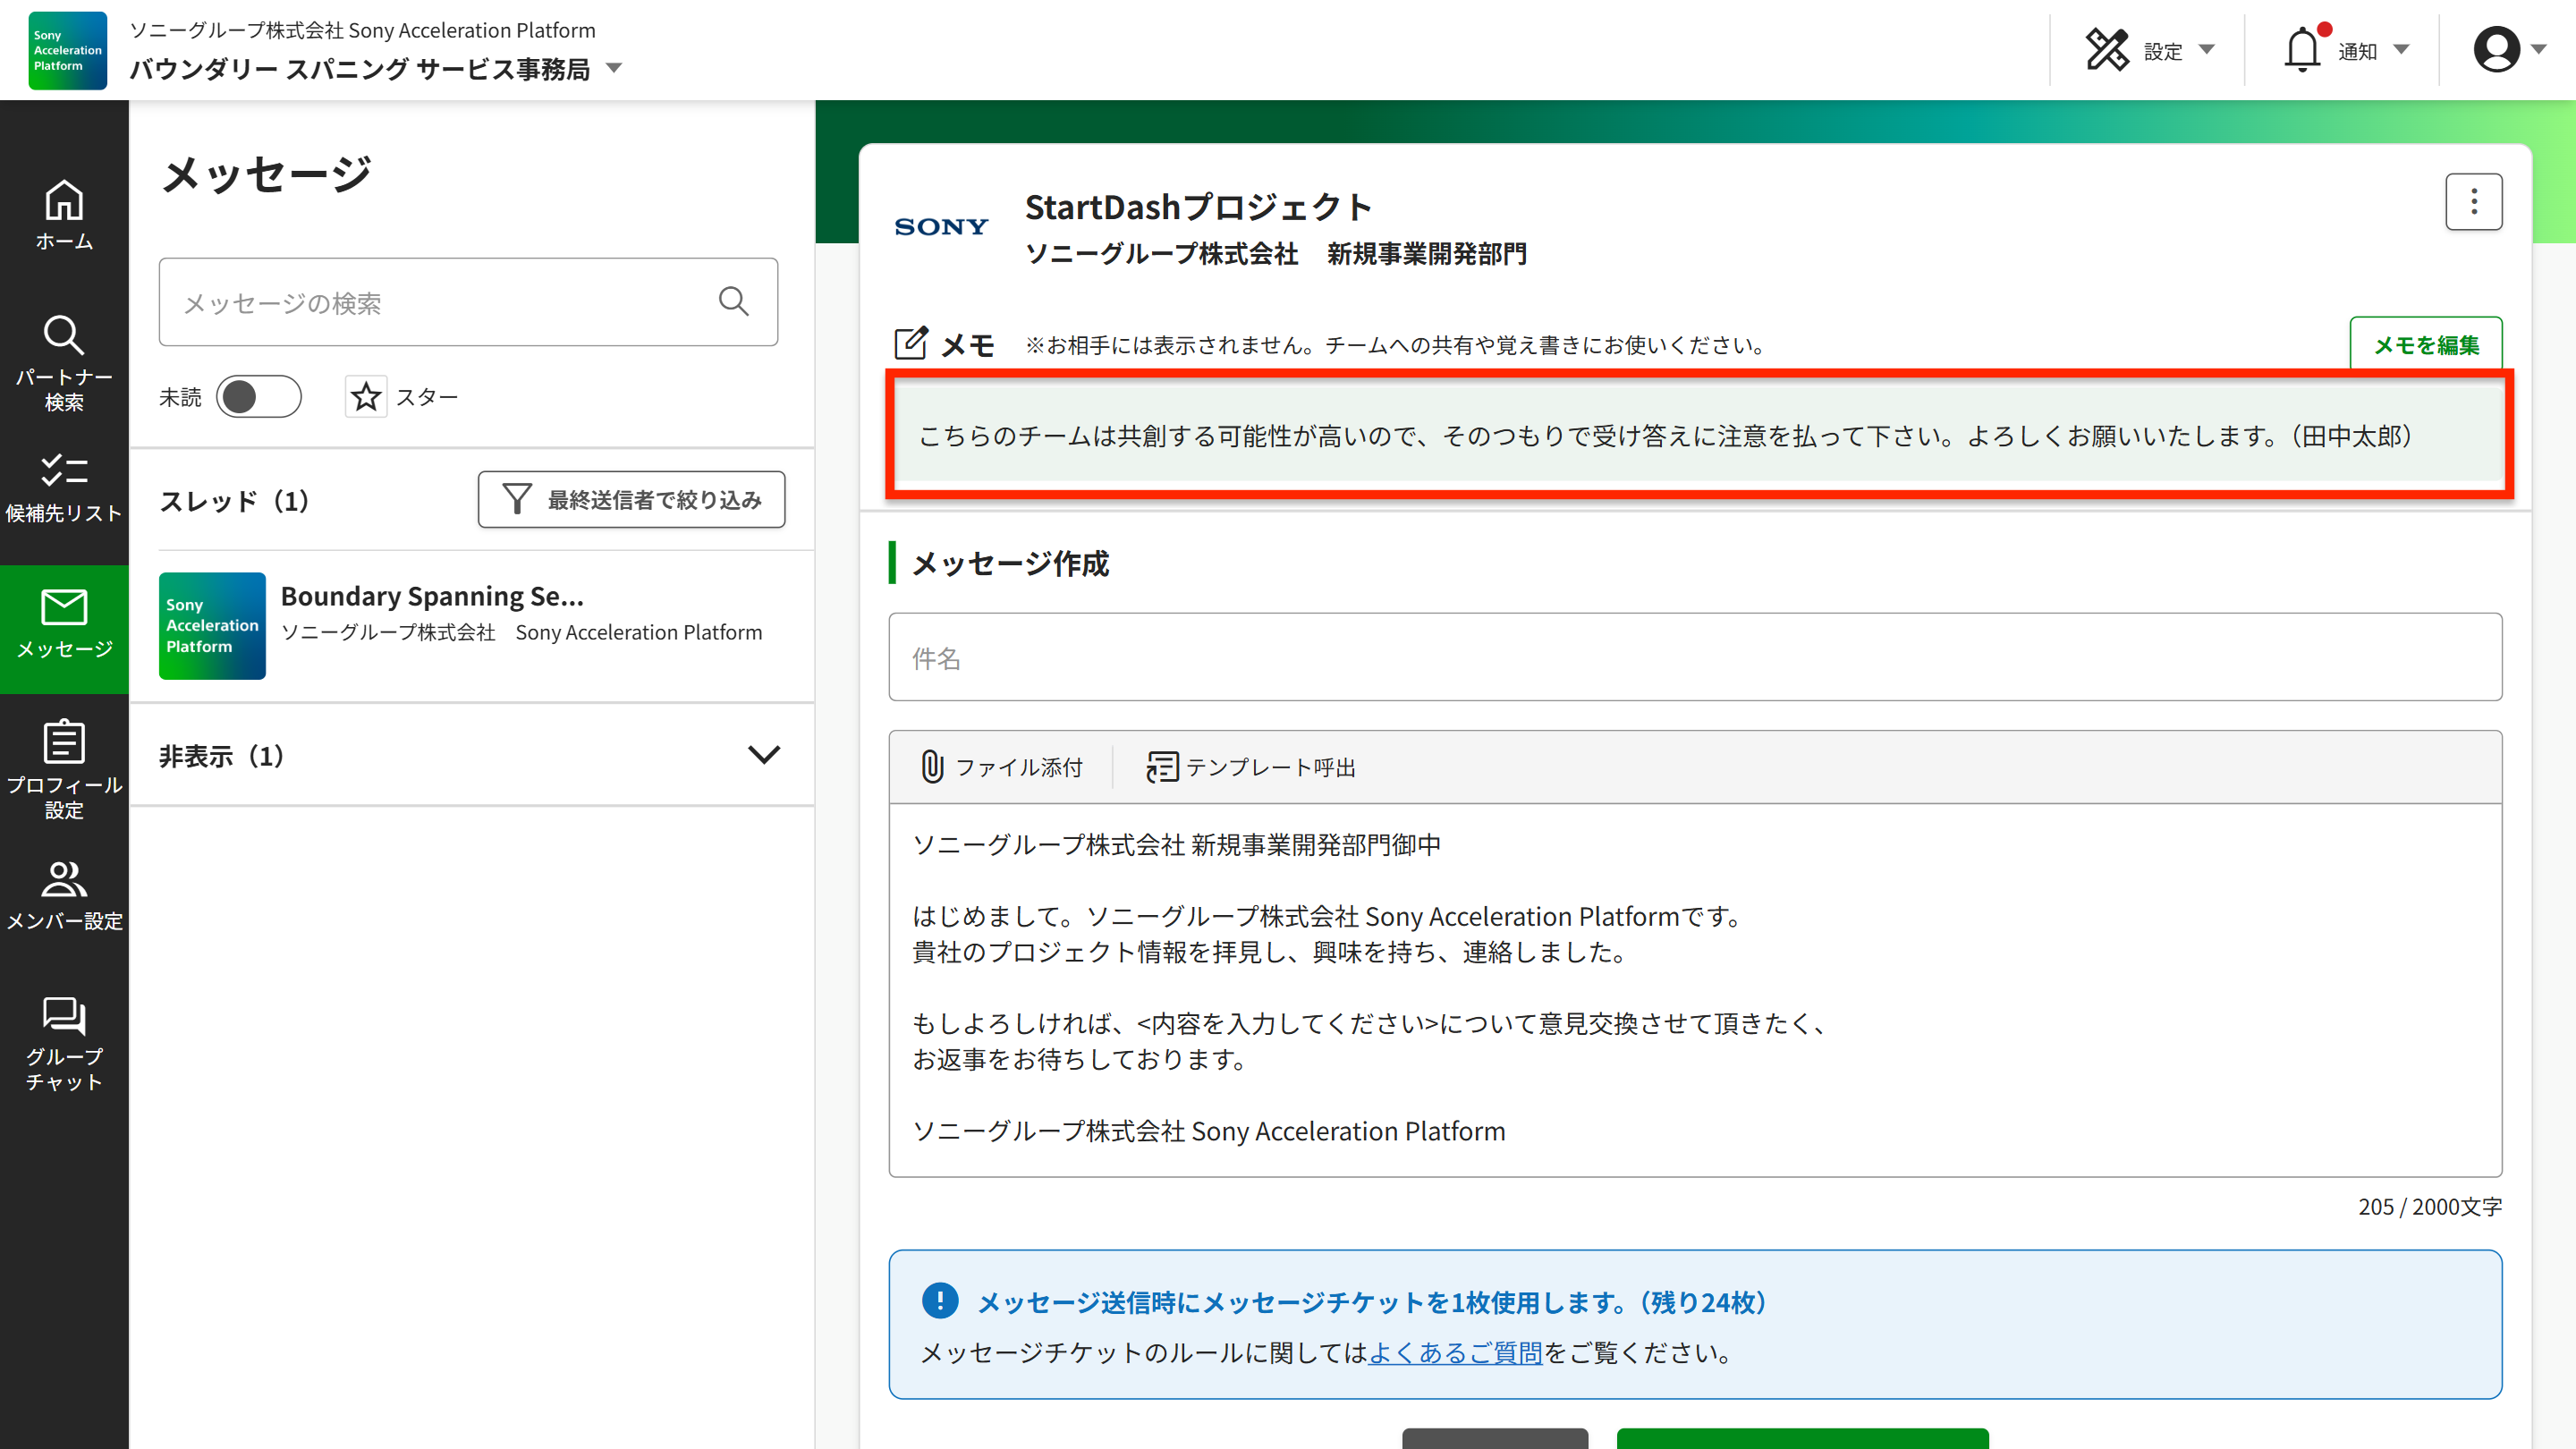Open the organization name switcher dropdown
Screen dimensions: 2576x1449
tap(614, 69)
